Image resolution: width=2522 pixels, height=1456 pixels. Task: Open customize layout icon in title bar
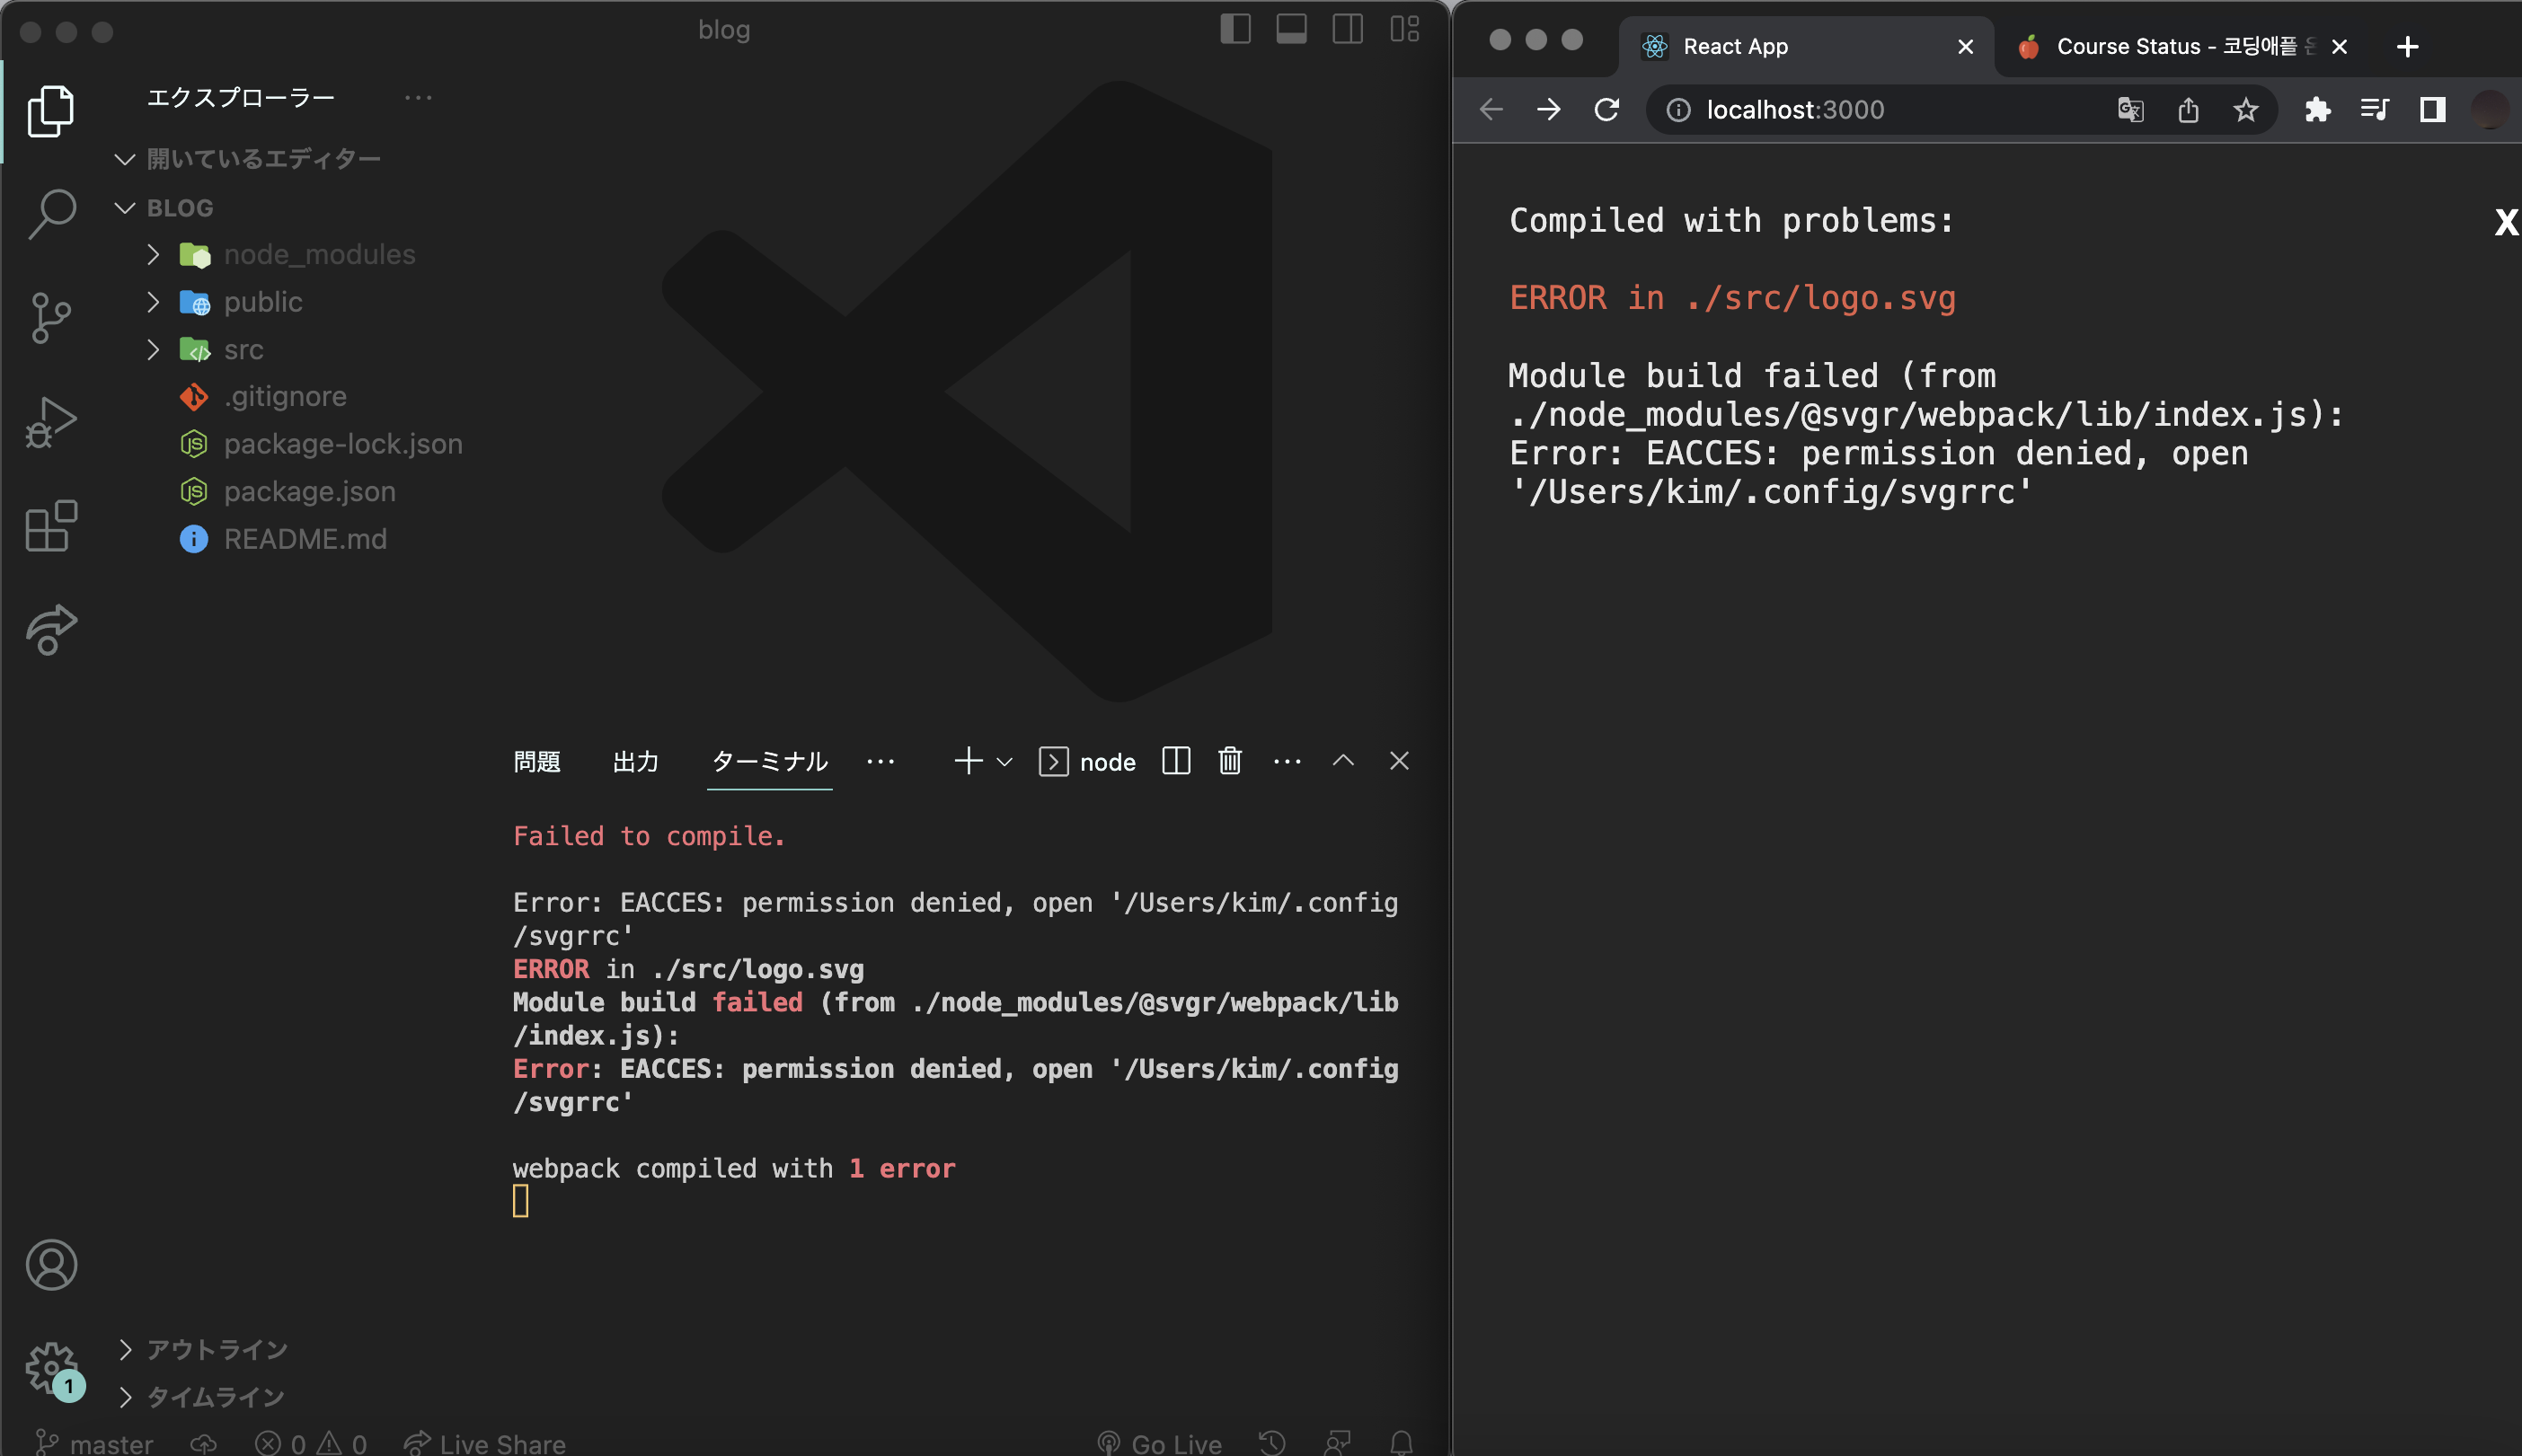1405,29
